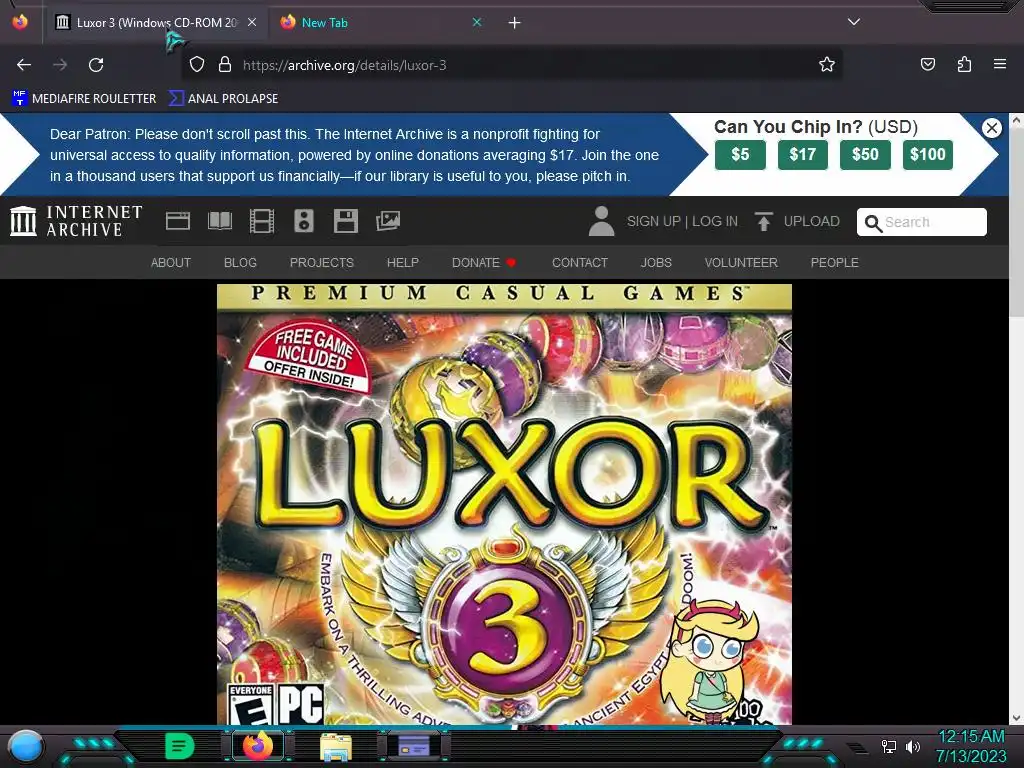Viewport: 1024px width, 768px height.
Task: Reload the page with the refresh button
Action: (x=96, y=65)
